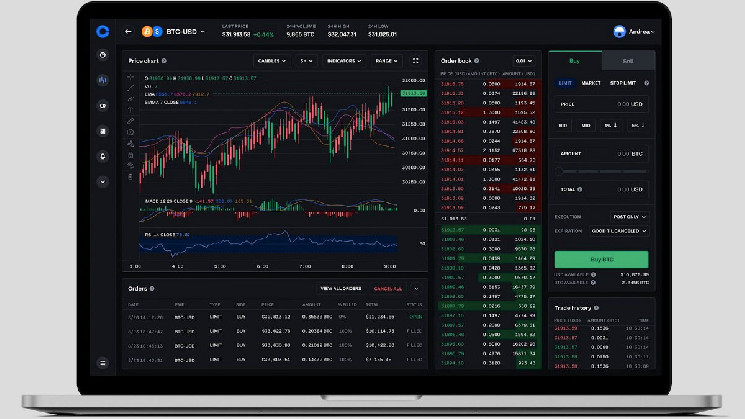
Task: Click the Mid price preset button
Action: pos(586,125)
